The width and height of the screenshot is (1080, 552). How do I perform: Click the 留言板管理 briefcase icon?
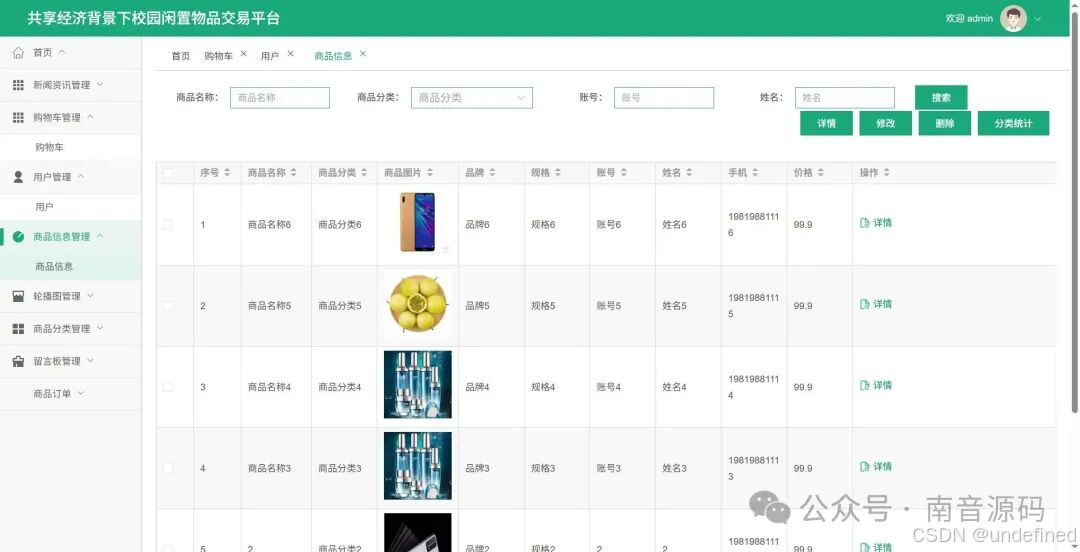click(x=19, y=361)
